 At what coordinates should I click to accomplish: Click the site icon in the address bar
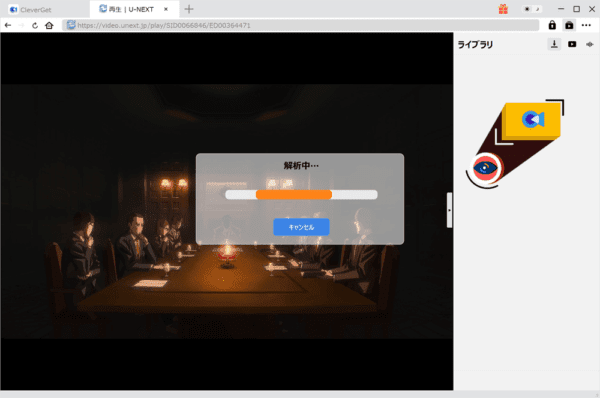[71, 25]
